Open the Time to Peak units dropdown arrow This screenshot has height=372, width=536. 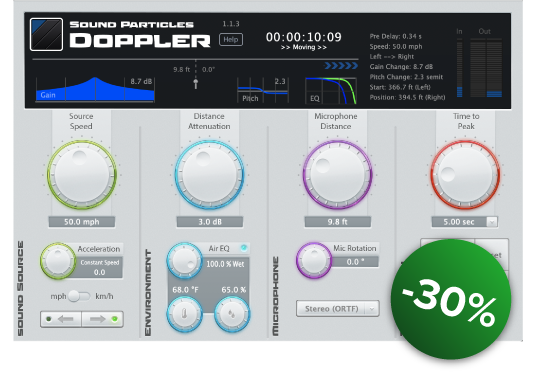[492, 222]
